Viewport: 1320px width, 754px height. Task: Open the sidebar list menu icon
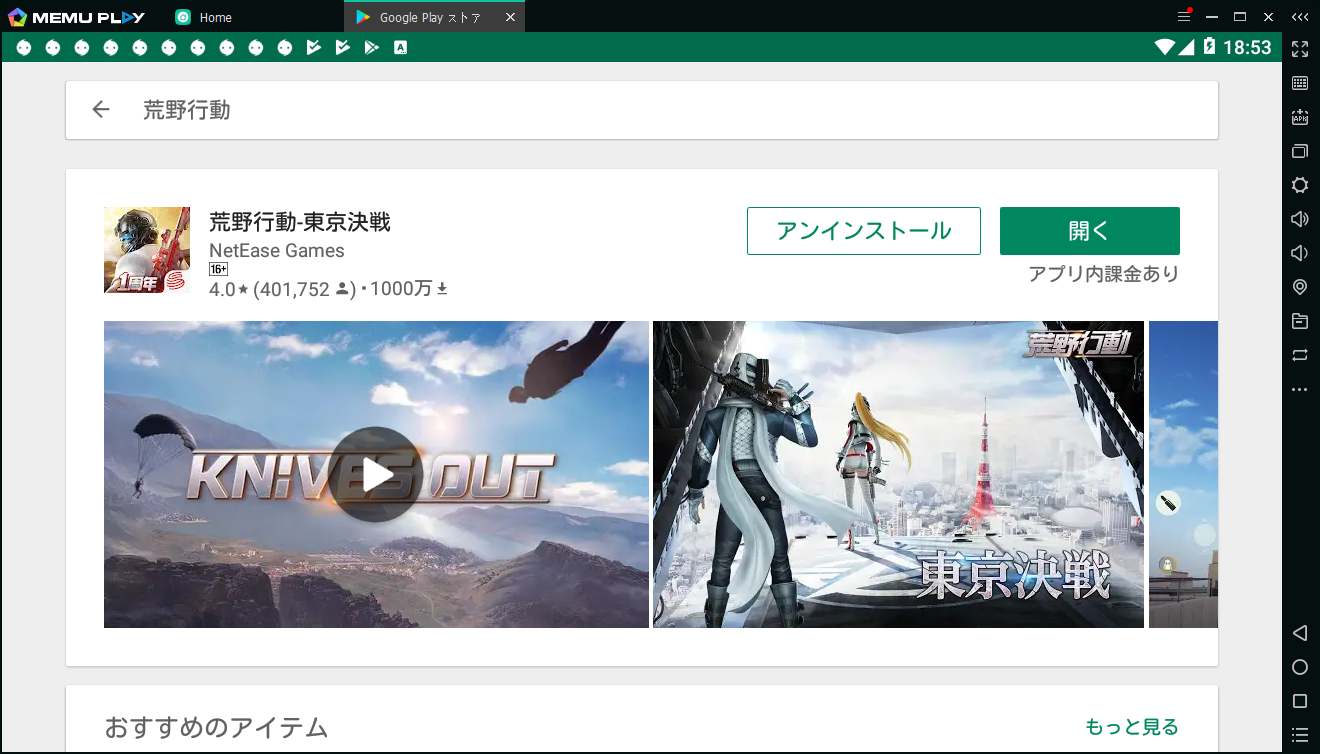point(1300,735)
